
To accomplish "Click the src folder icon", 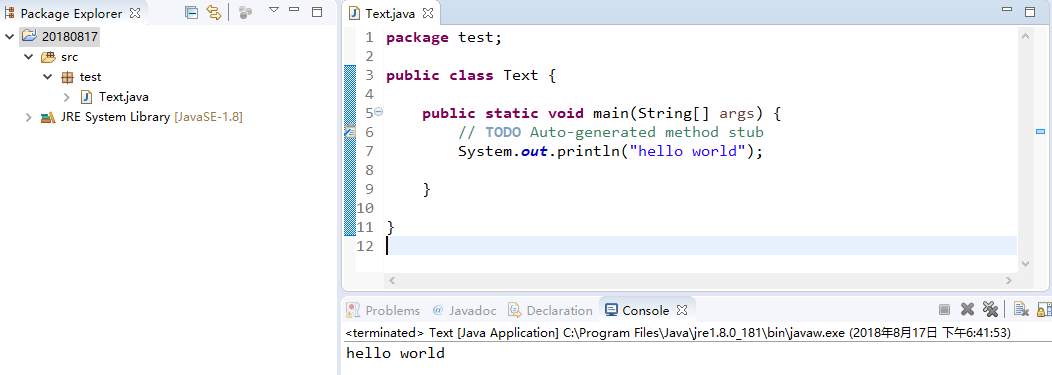I will click(x=48, y=57).
